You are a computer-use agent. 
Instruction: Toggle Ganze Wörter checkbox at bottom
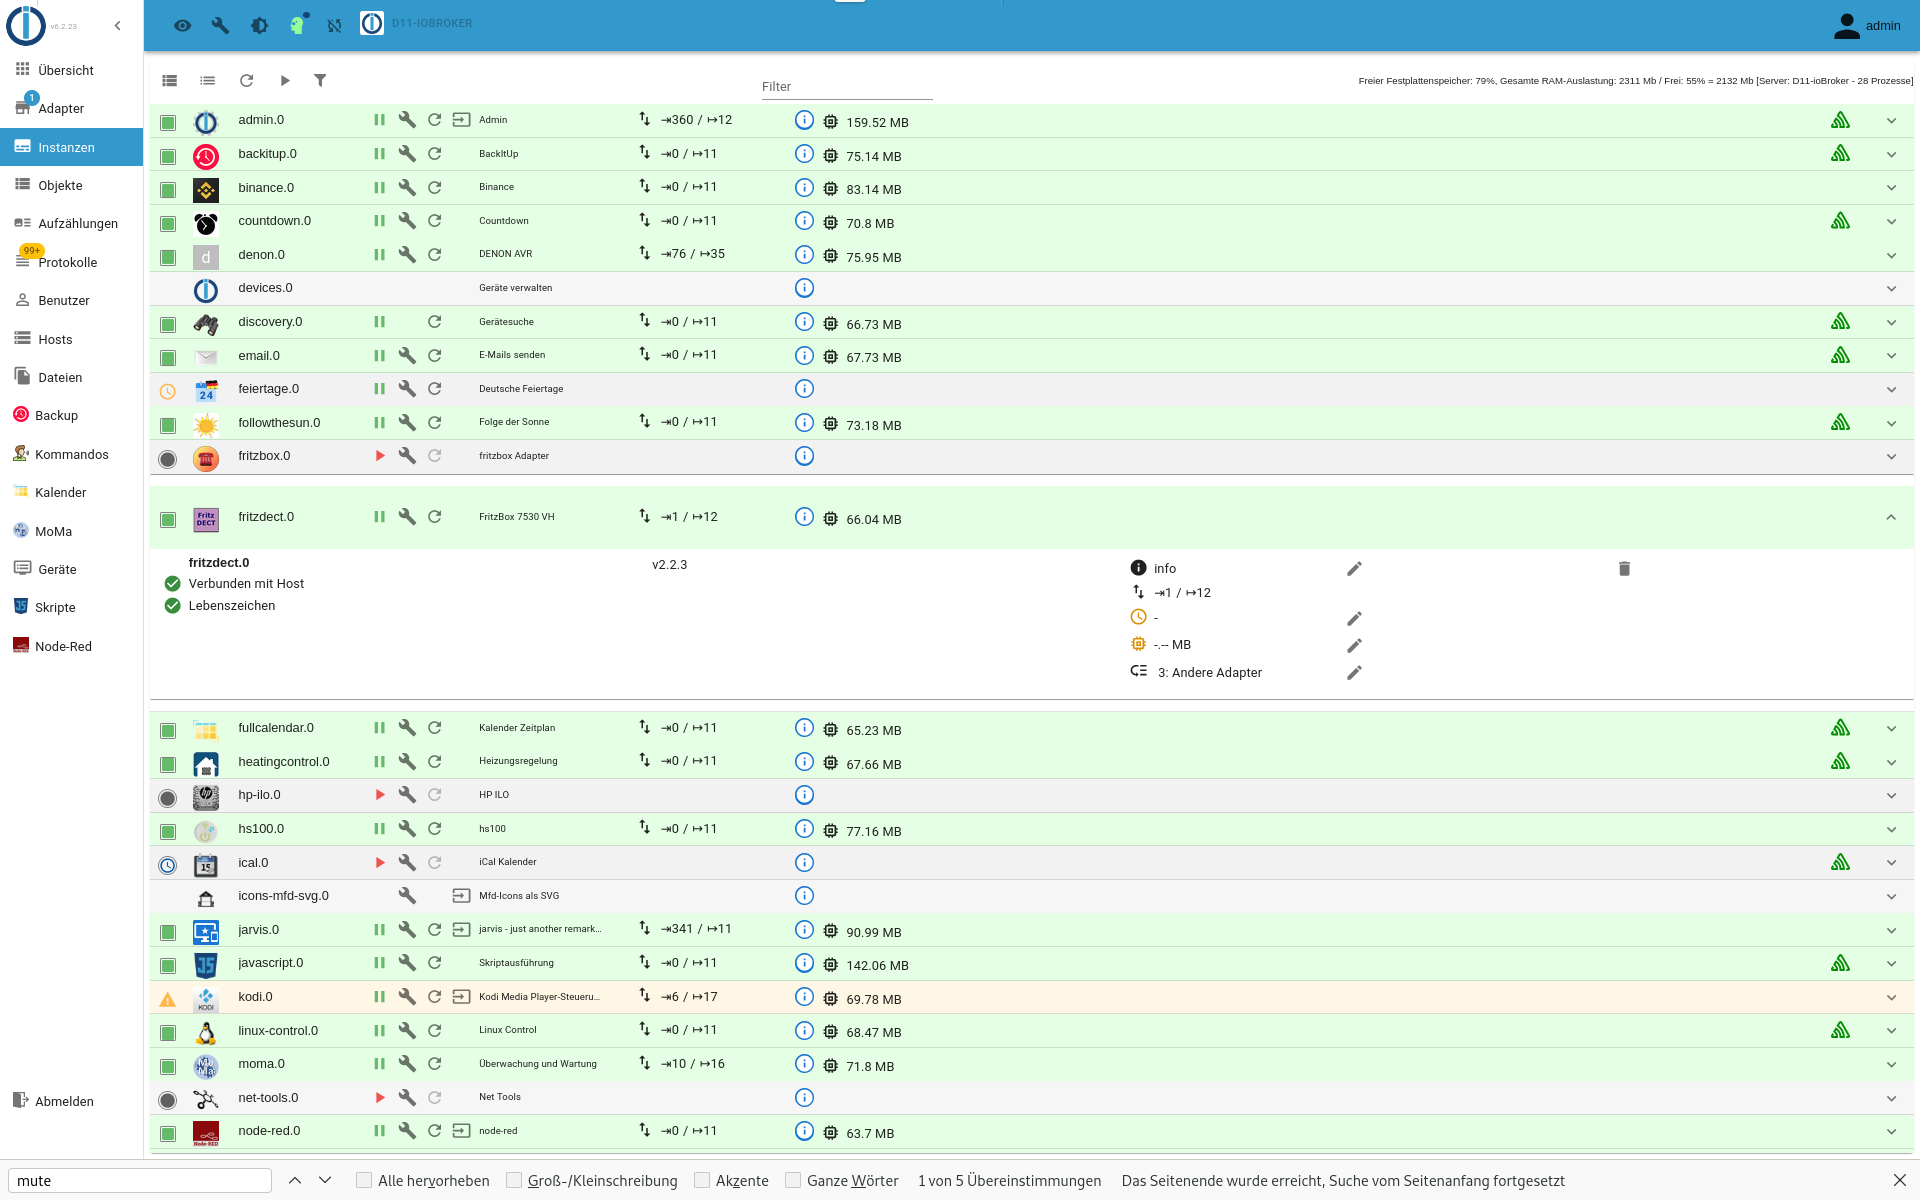(x=792, y=1181)
